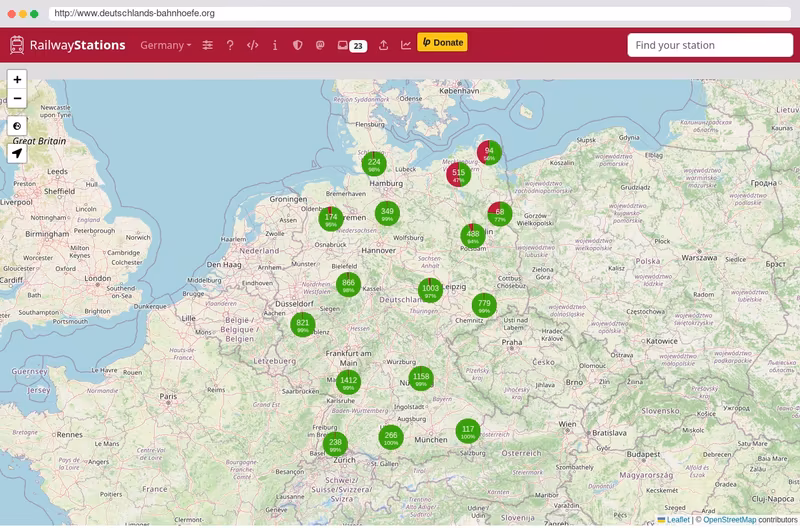Open the 117 station cluster near Salzburg
Viewport: 800px width, 528px height.
coord(468,431)
